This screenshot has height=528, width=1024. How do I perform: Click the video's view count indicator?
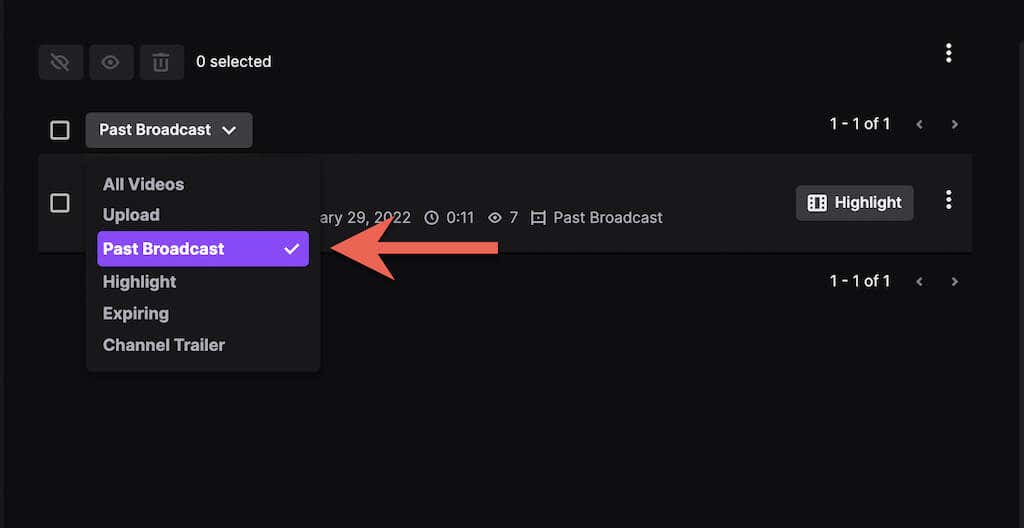coord(502,217)
